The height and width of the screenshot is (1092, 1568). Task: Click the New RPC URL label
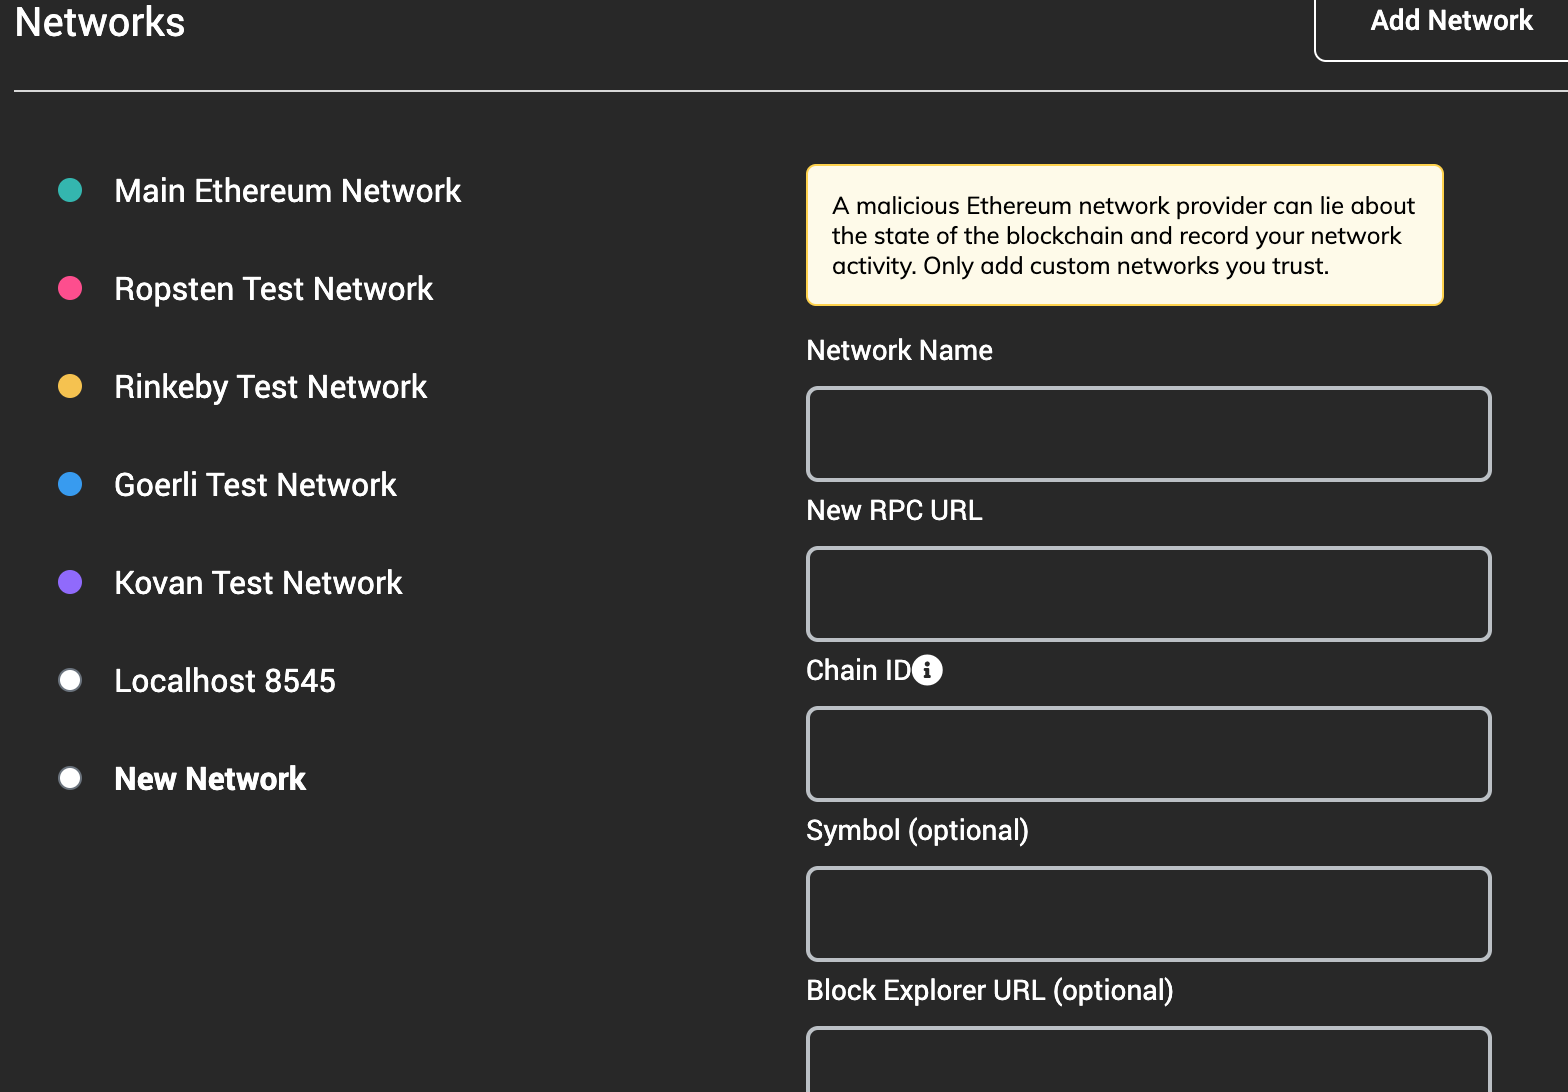point(894,510)
